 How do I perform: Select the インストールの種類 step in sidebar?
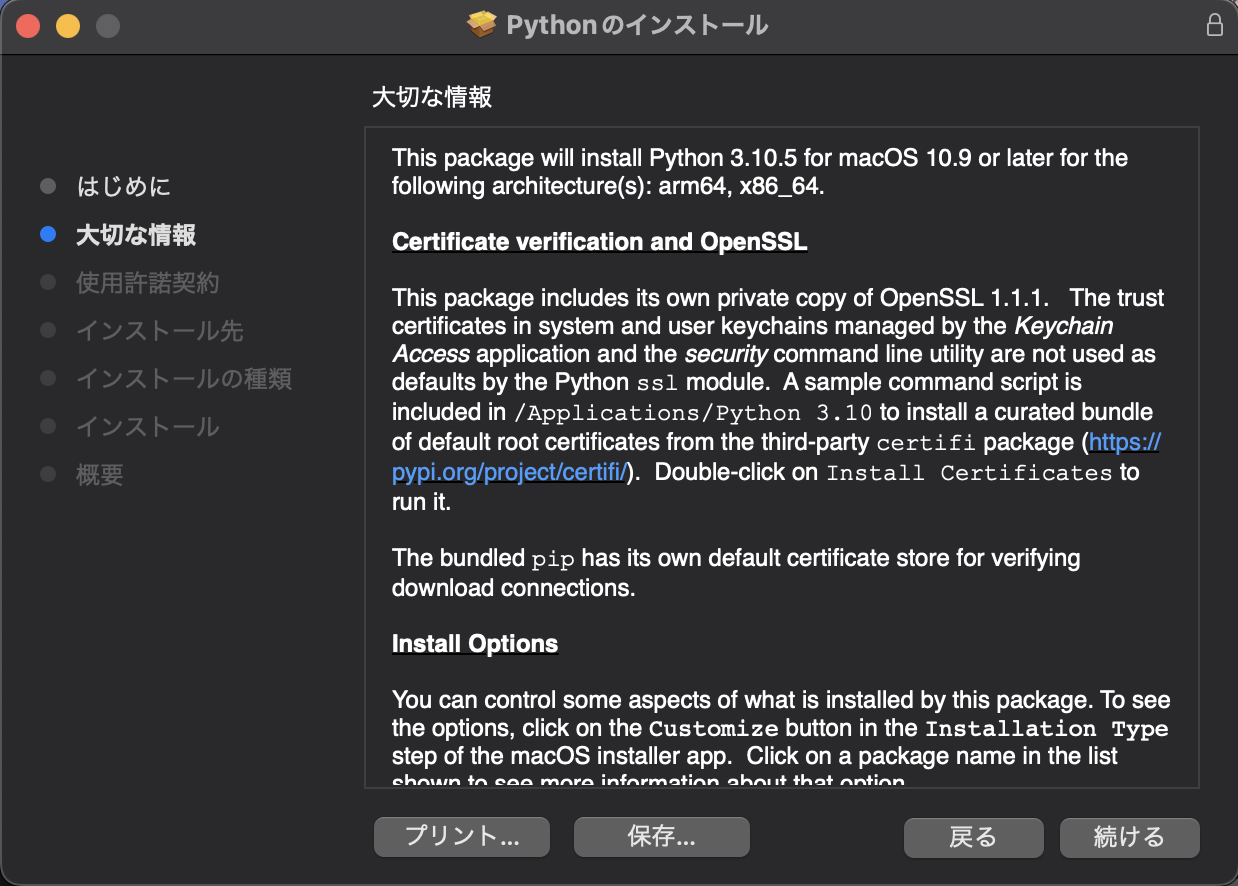tap(184, 378)
